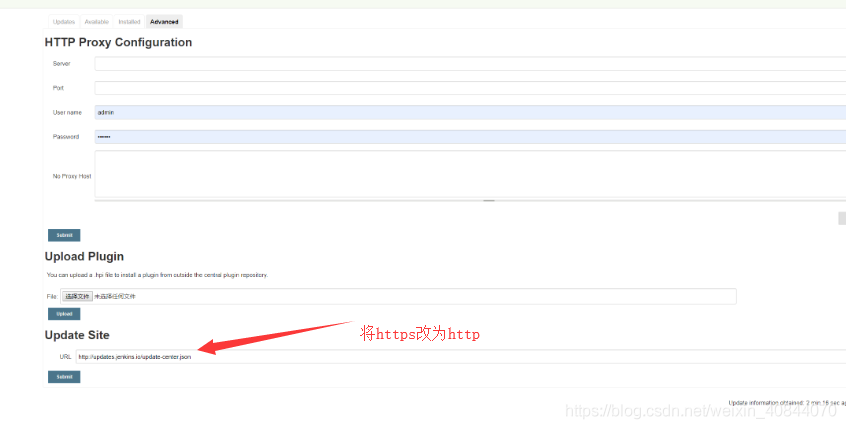Viewport: 846px width, 429px height.
Task: Open the Available plugins tab
Action: point(97,21)
